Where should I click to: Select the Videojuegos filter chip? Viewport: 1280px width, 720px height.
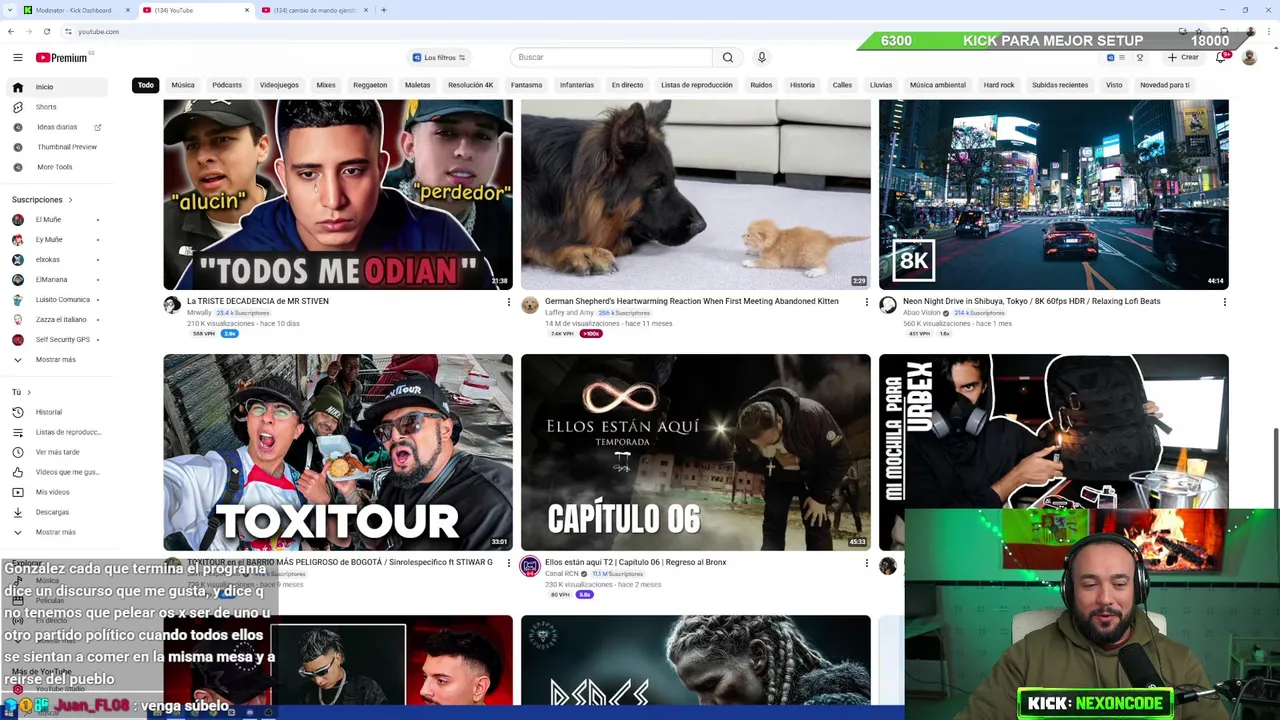coord(279,85)
